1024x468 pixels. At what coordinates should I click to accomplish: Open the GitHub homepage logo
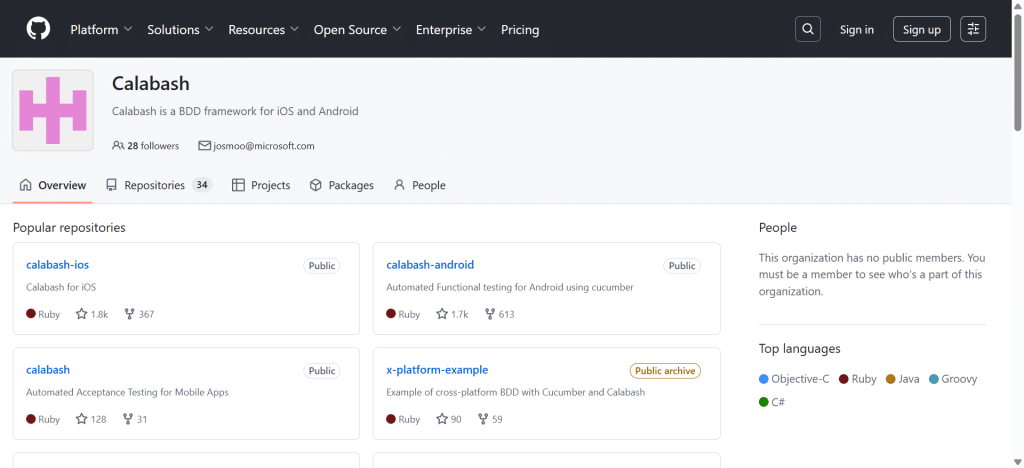(38, 29)
